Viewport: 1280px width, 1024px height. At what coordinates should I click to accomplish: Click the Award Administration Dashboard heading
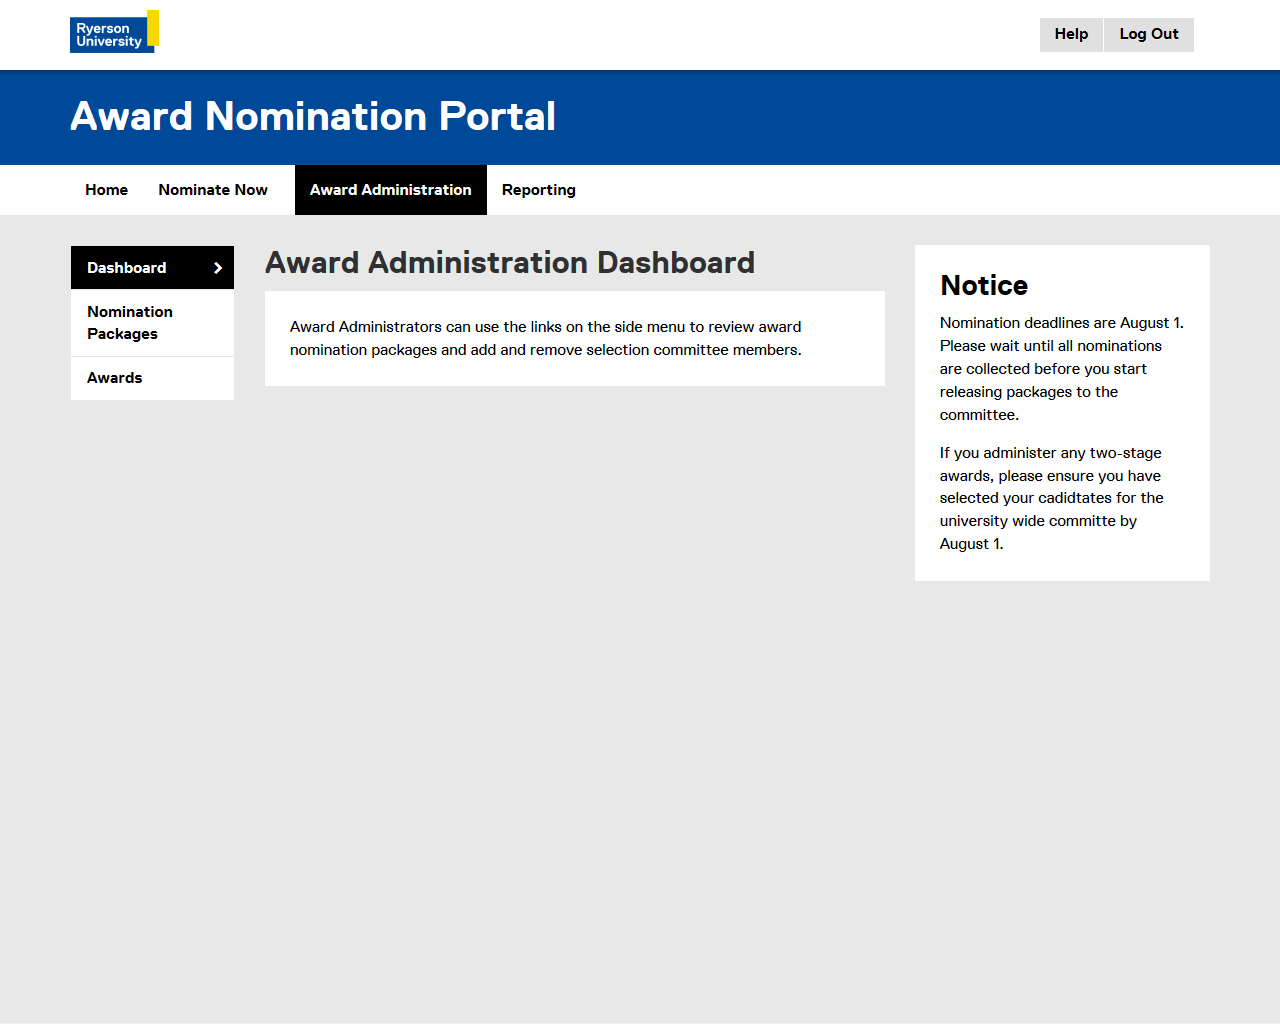click(x=509, y=263)
